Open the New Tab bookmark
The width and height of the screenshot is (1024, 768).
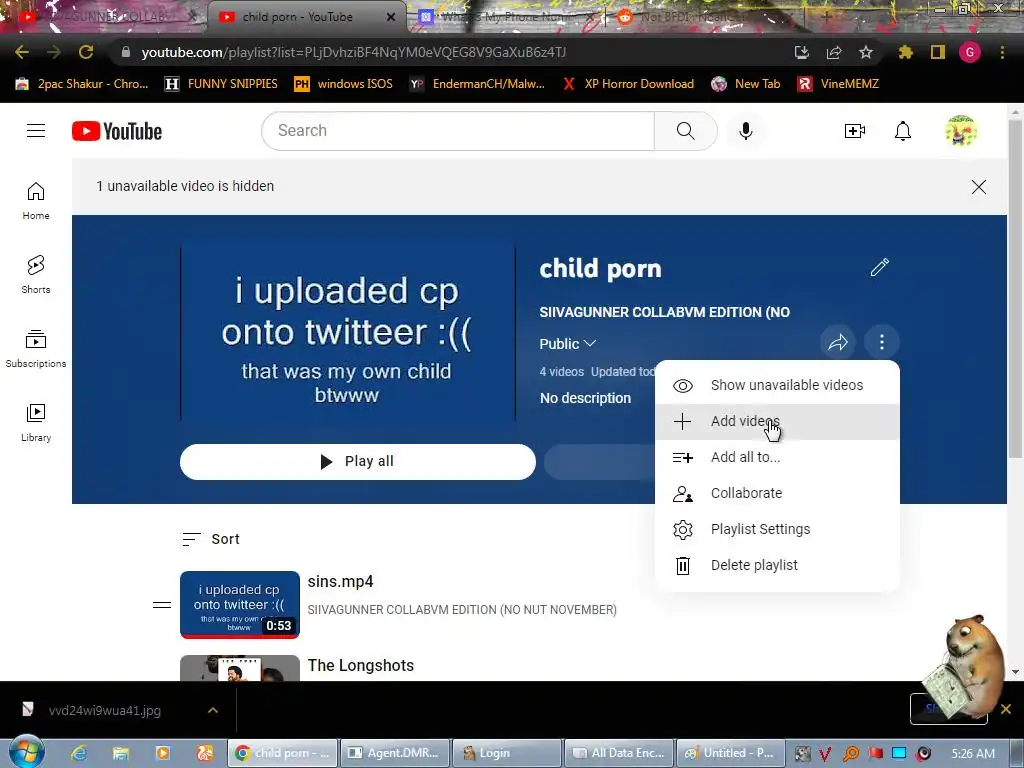click(746, 84)
